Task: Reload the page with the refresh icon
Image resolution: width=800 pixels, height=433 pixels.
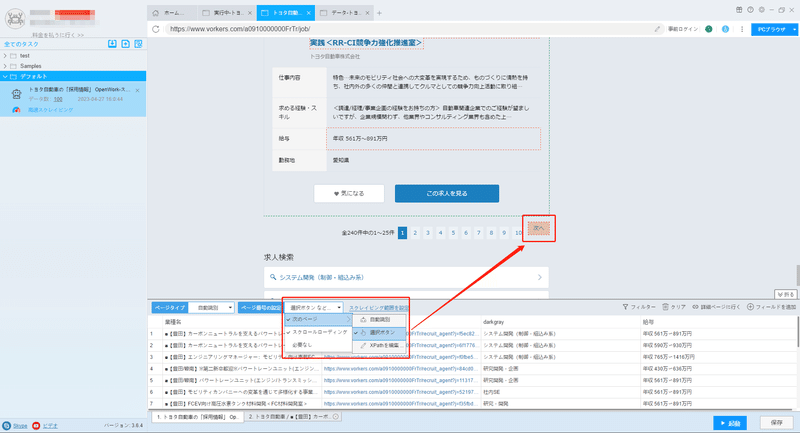Action: pos(156,29)
